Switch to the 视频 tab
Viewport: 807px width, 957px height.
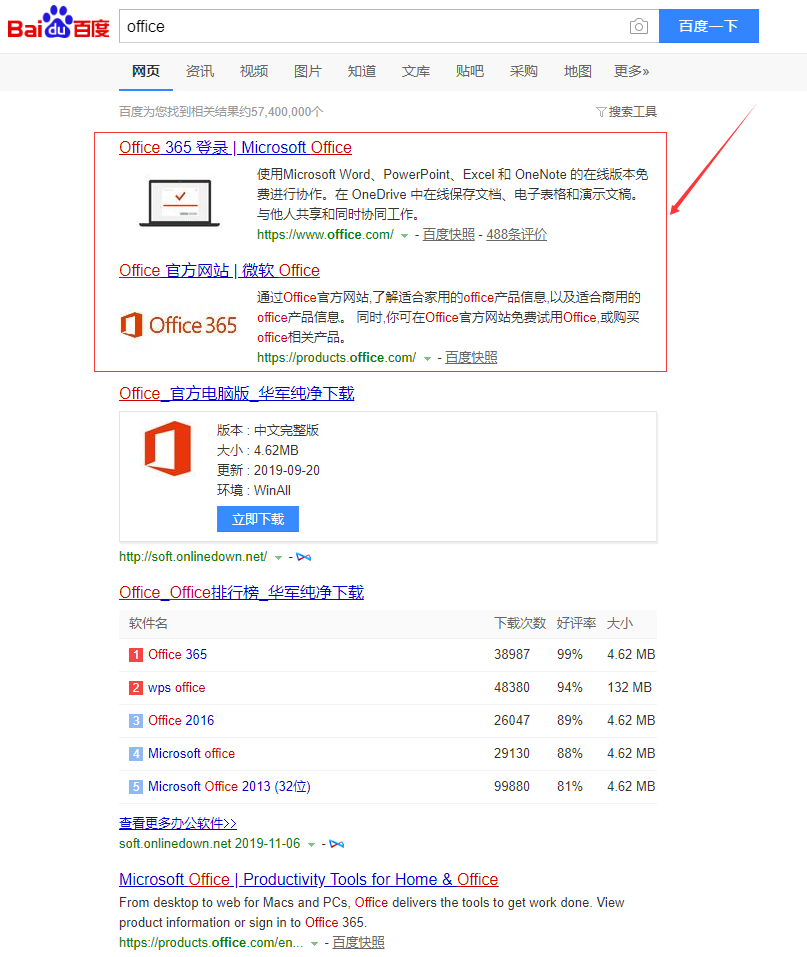254,71
